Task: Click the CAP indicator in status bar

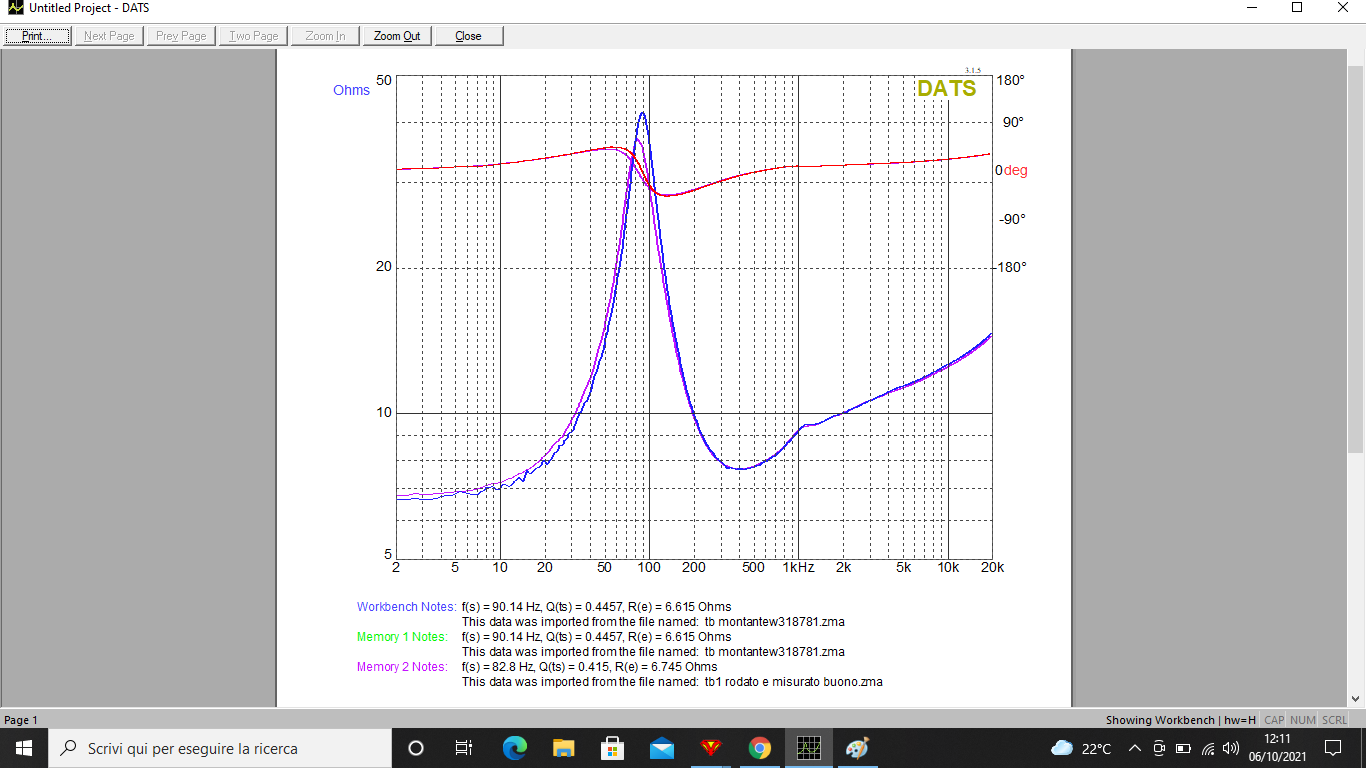Action: coord(1274,720)
